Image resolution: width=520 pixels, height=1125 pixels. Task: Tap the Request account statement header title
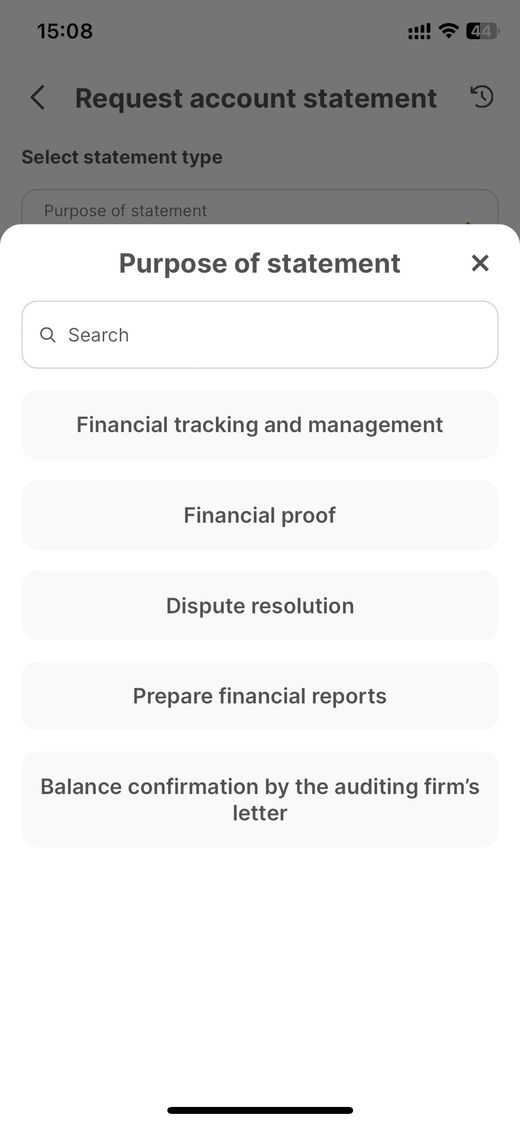coord(256,98)
